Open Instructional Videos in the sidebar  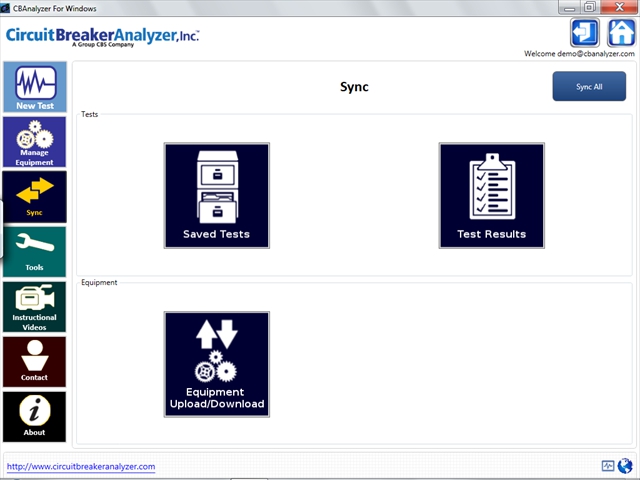click(x=34, y=307)
